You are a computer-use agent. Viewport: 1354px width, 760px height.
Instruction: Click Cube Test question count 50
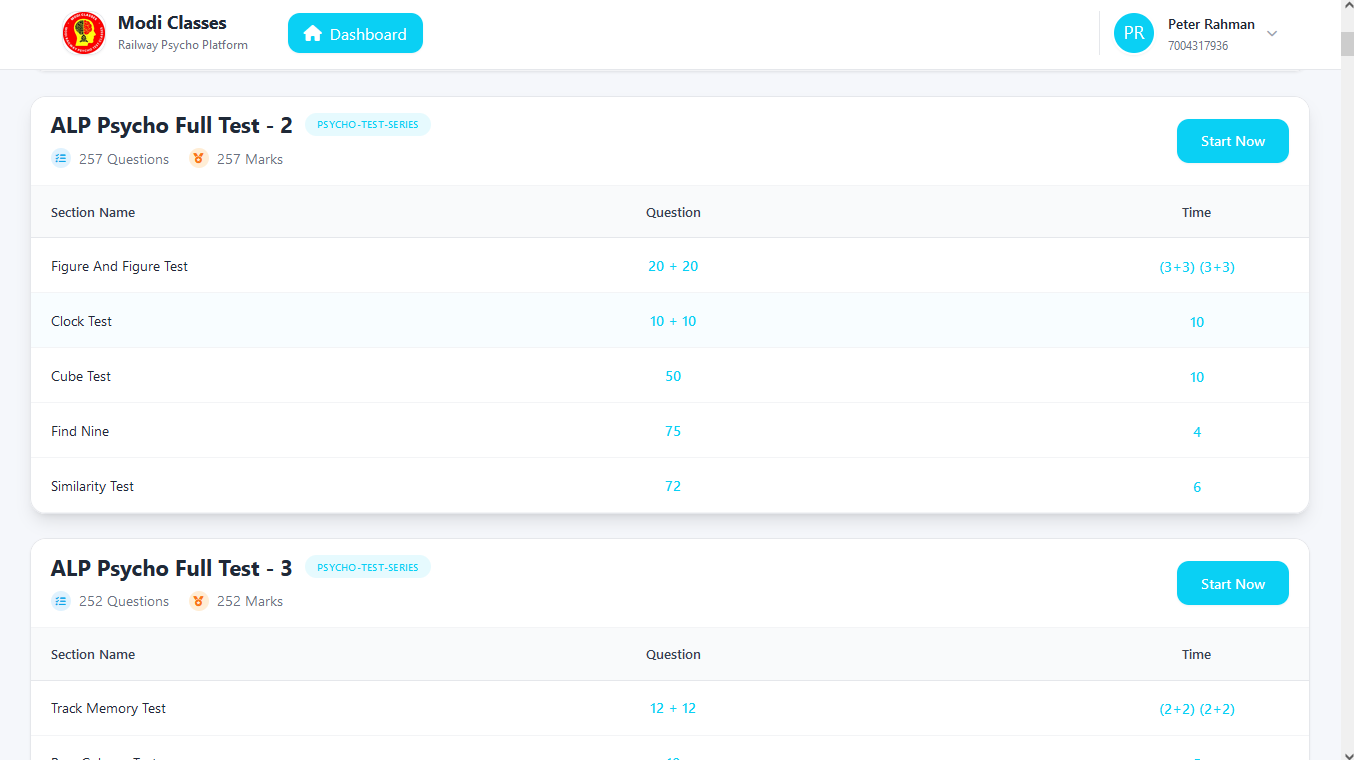click(x=673, y=376)
